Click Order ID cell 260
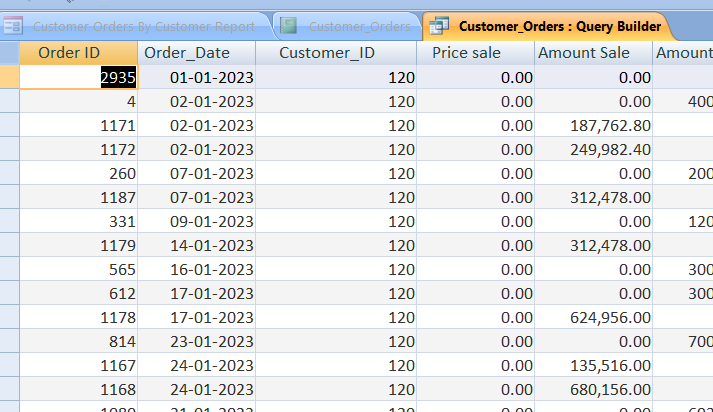Screen dimensions: 713x412 tap(78, 174)
